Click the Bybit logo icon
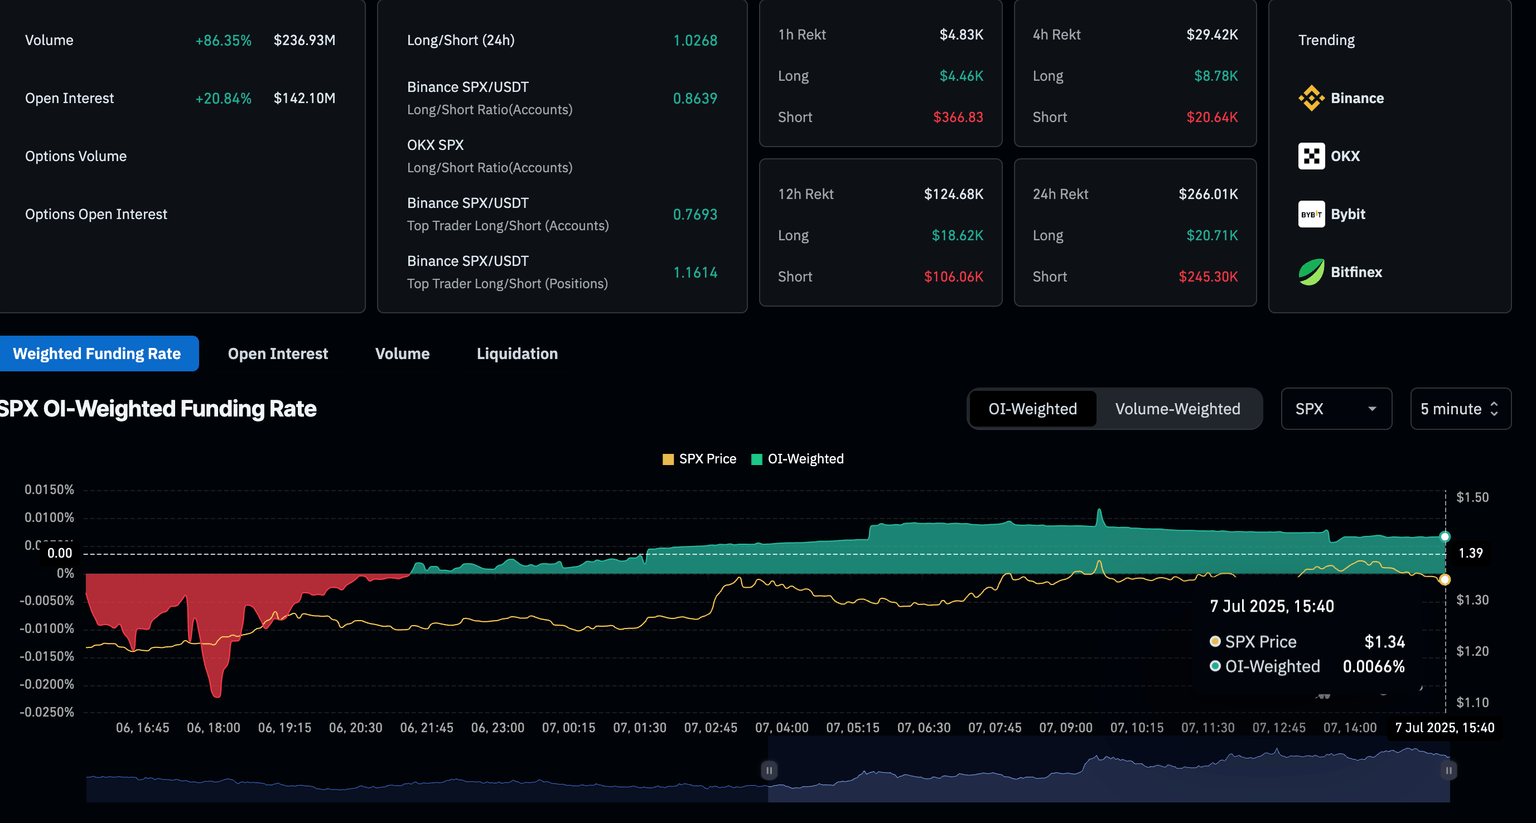 (1311, 214)
